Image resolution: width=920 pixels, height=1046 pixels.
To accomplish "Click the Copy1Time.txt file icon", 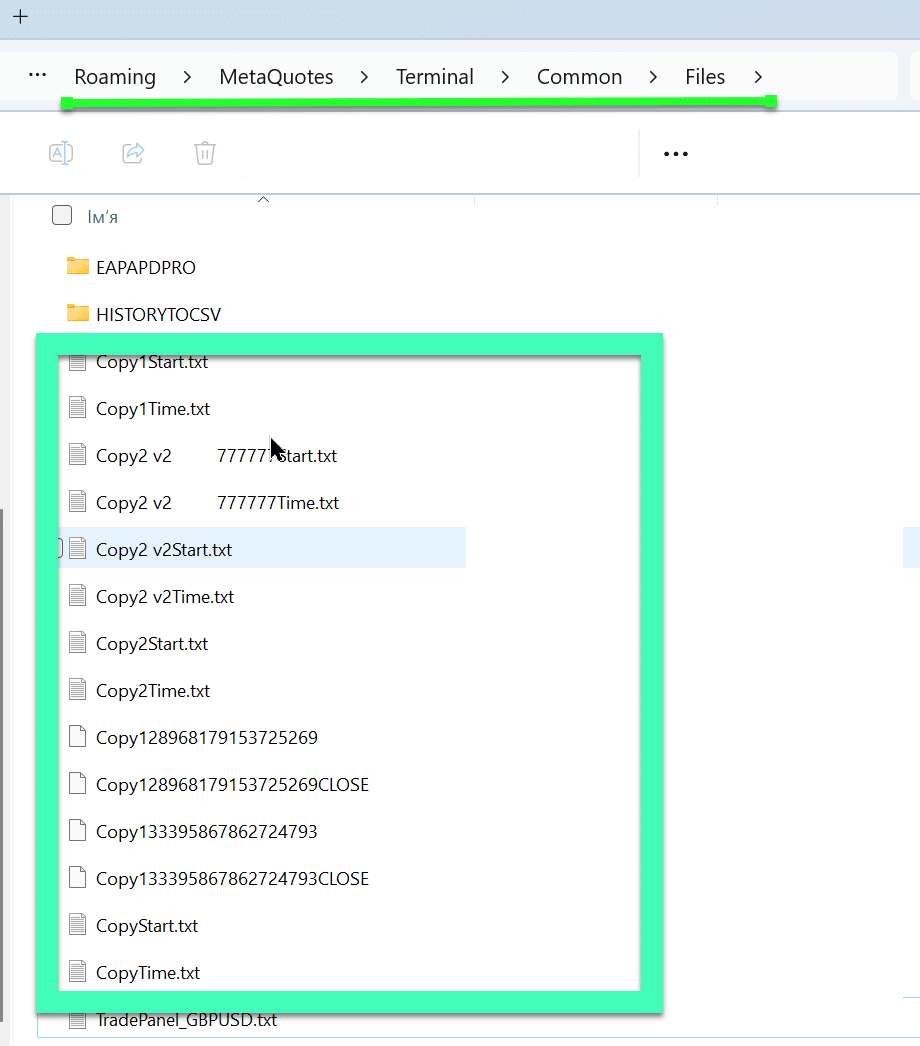I will tap(78, 407).
